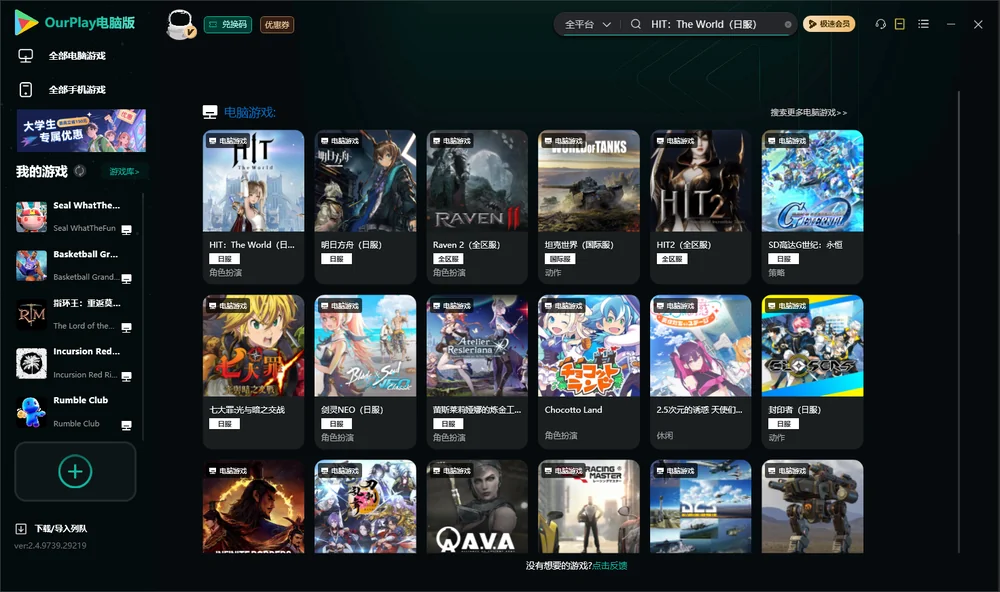Open 七大罪:光与暗之交战 game card

click(x=253, y=372)
